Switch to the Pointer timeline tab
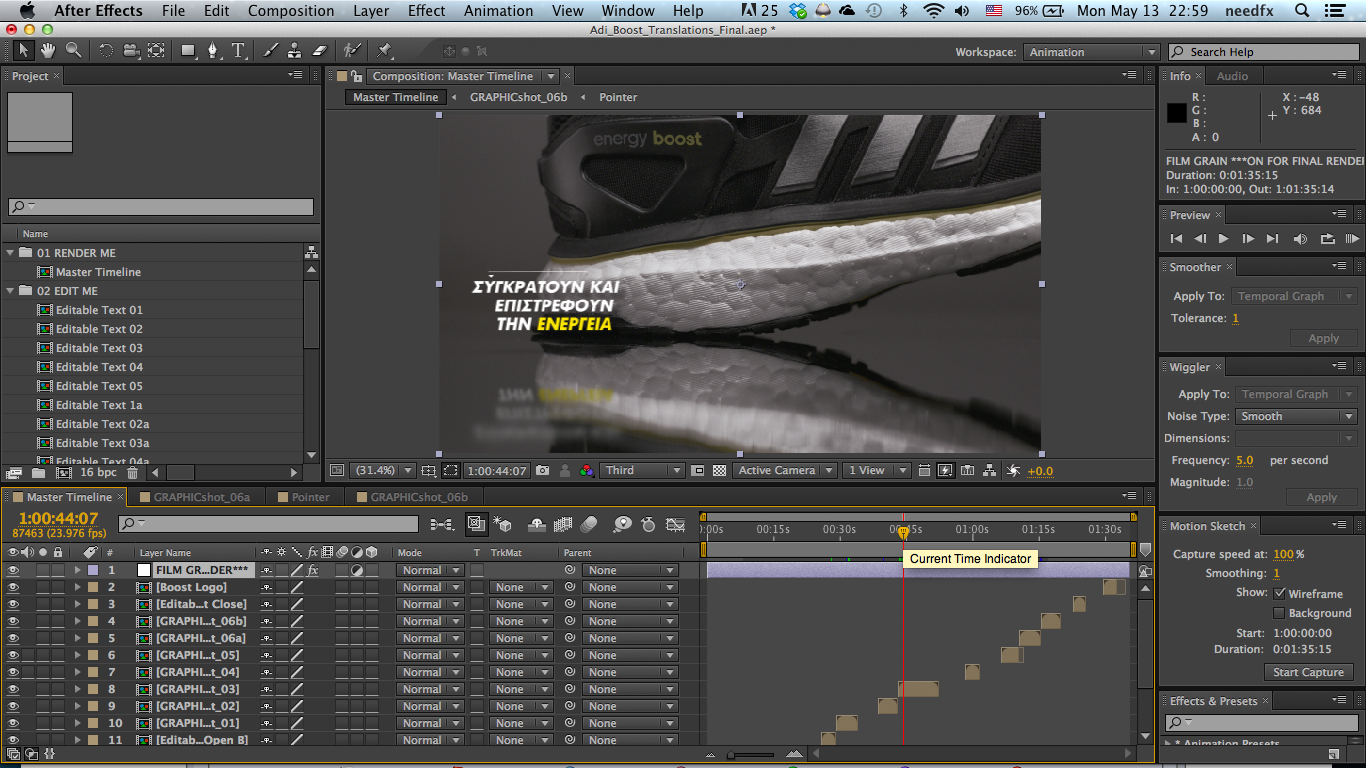Viewport: 1366px width, 768px height. (x=310, y=497)
